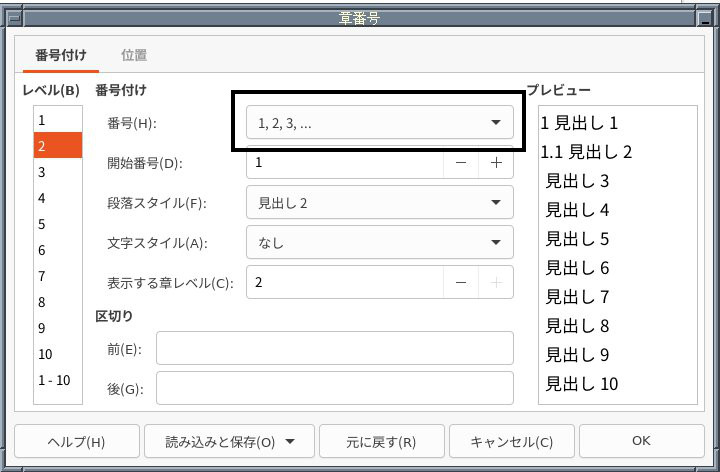Click the title bar minimize icon at right
The image size is (720, 472).
(x=704, y=18)
